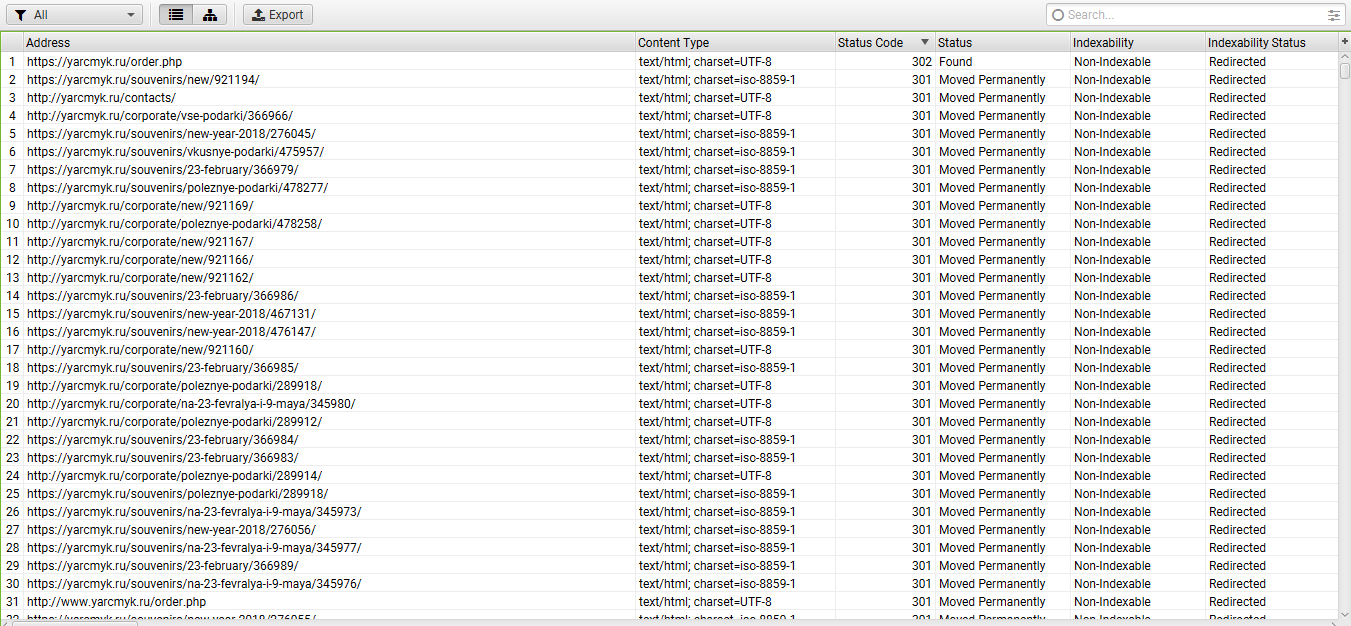
Task: Select address http://www.yarcmyk.ru/order.php
Action: coord(116,602)
